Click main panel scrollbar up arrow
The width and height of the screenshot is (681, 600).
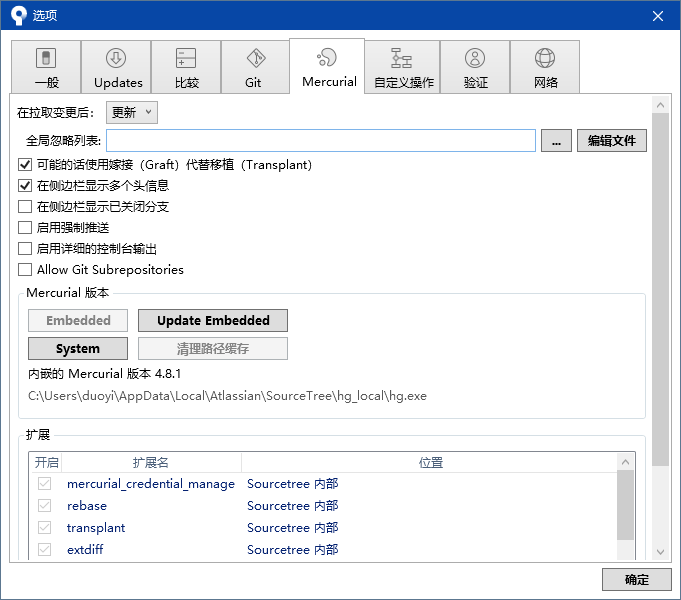(660, 105)
